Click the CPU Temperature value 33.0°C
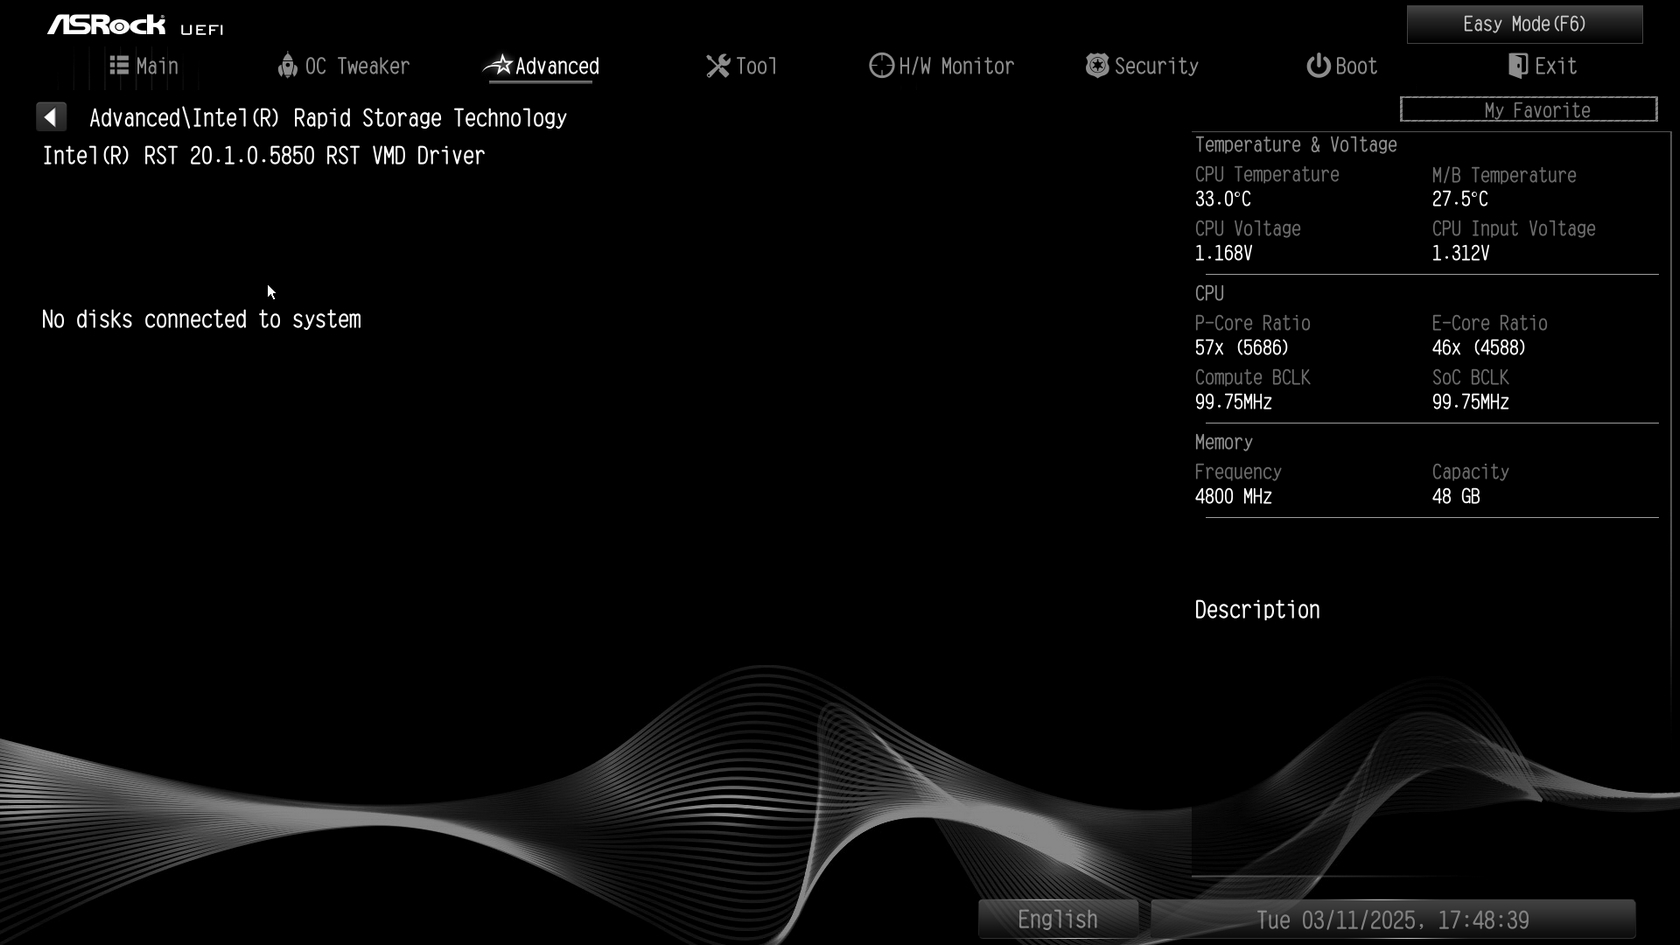The width and height of the screenshot is (1680, 945). pos(1223,199)
